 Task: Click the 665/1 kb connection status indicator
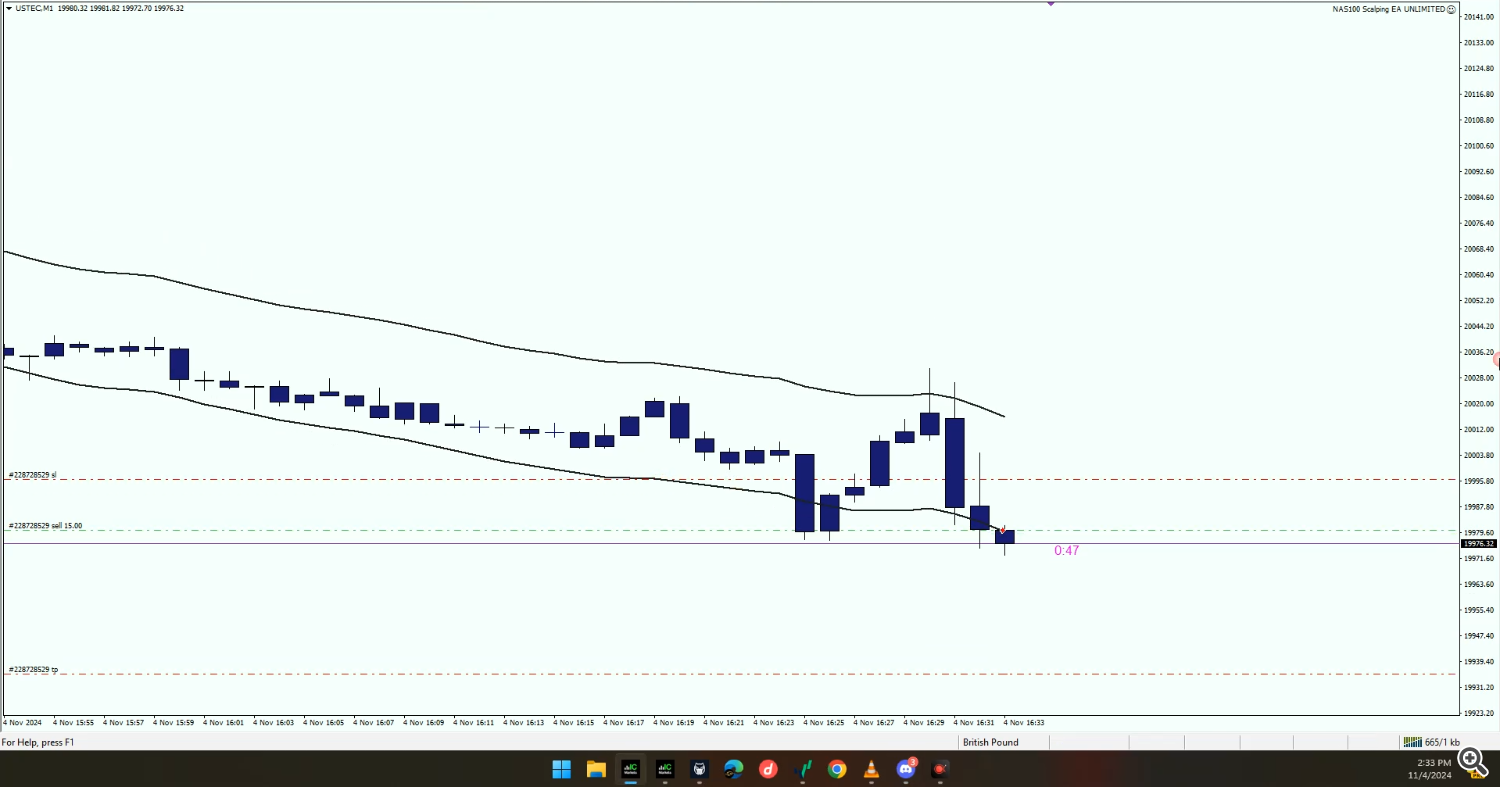[x=1431, y=742]
